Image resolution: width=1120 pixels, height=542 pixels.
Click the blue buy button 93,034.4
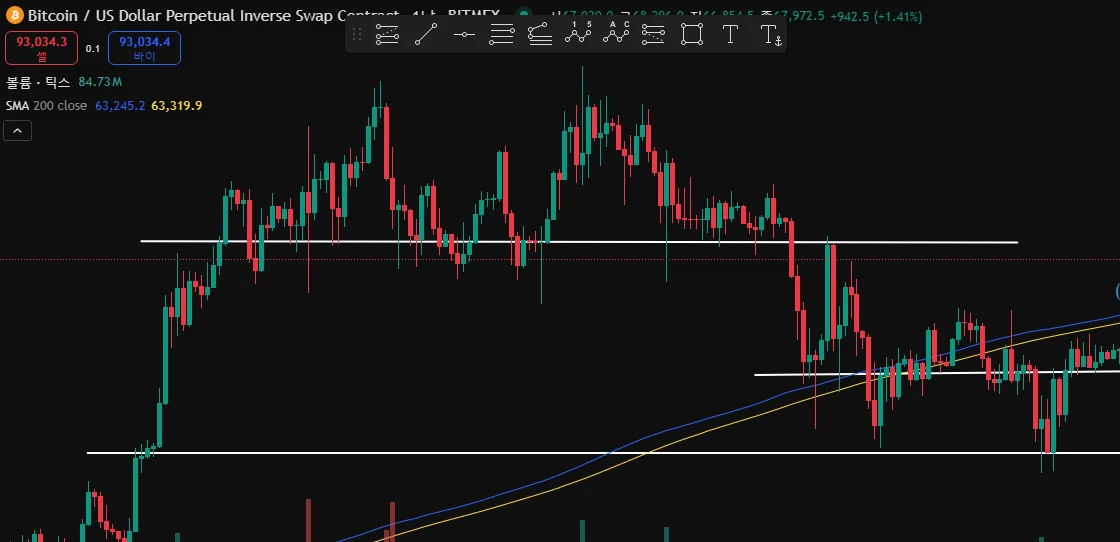pos(144,48)
